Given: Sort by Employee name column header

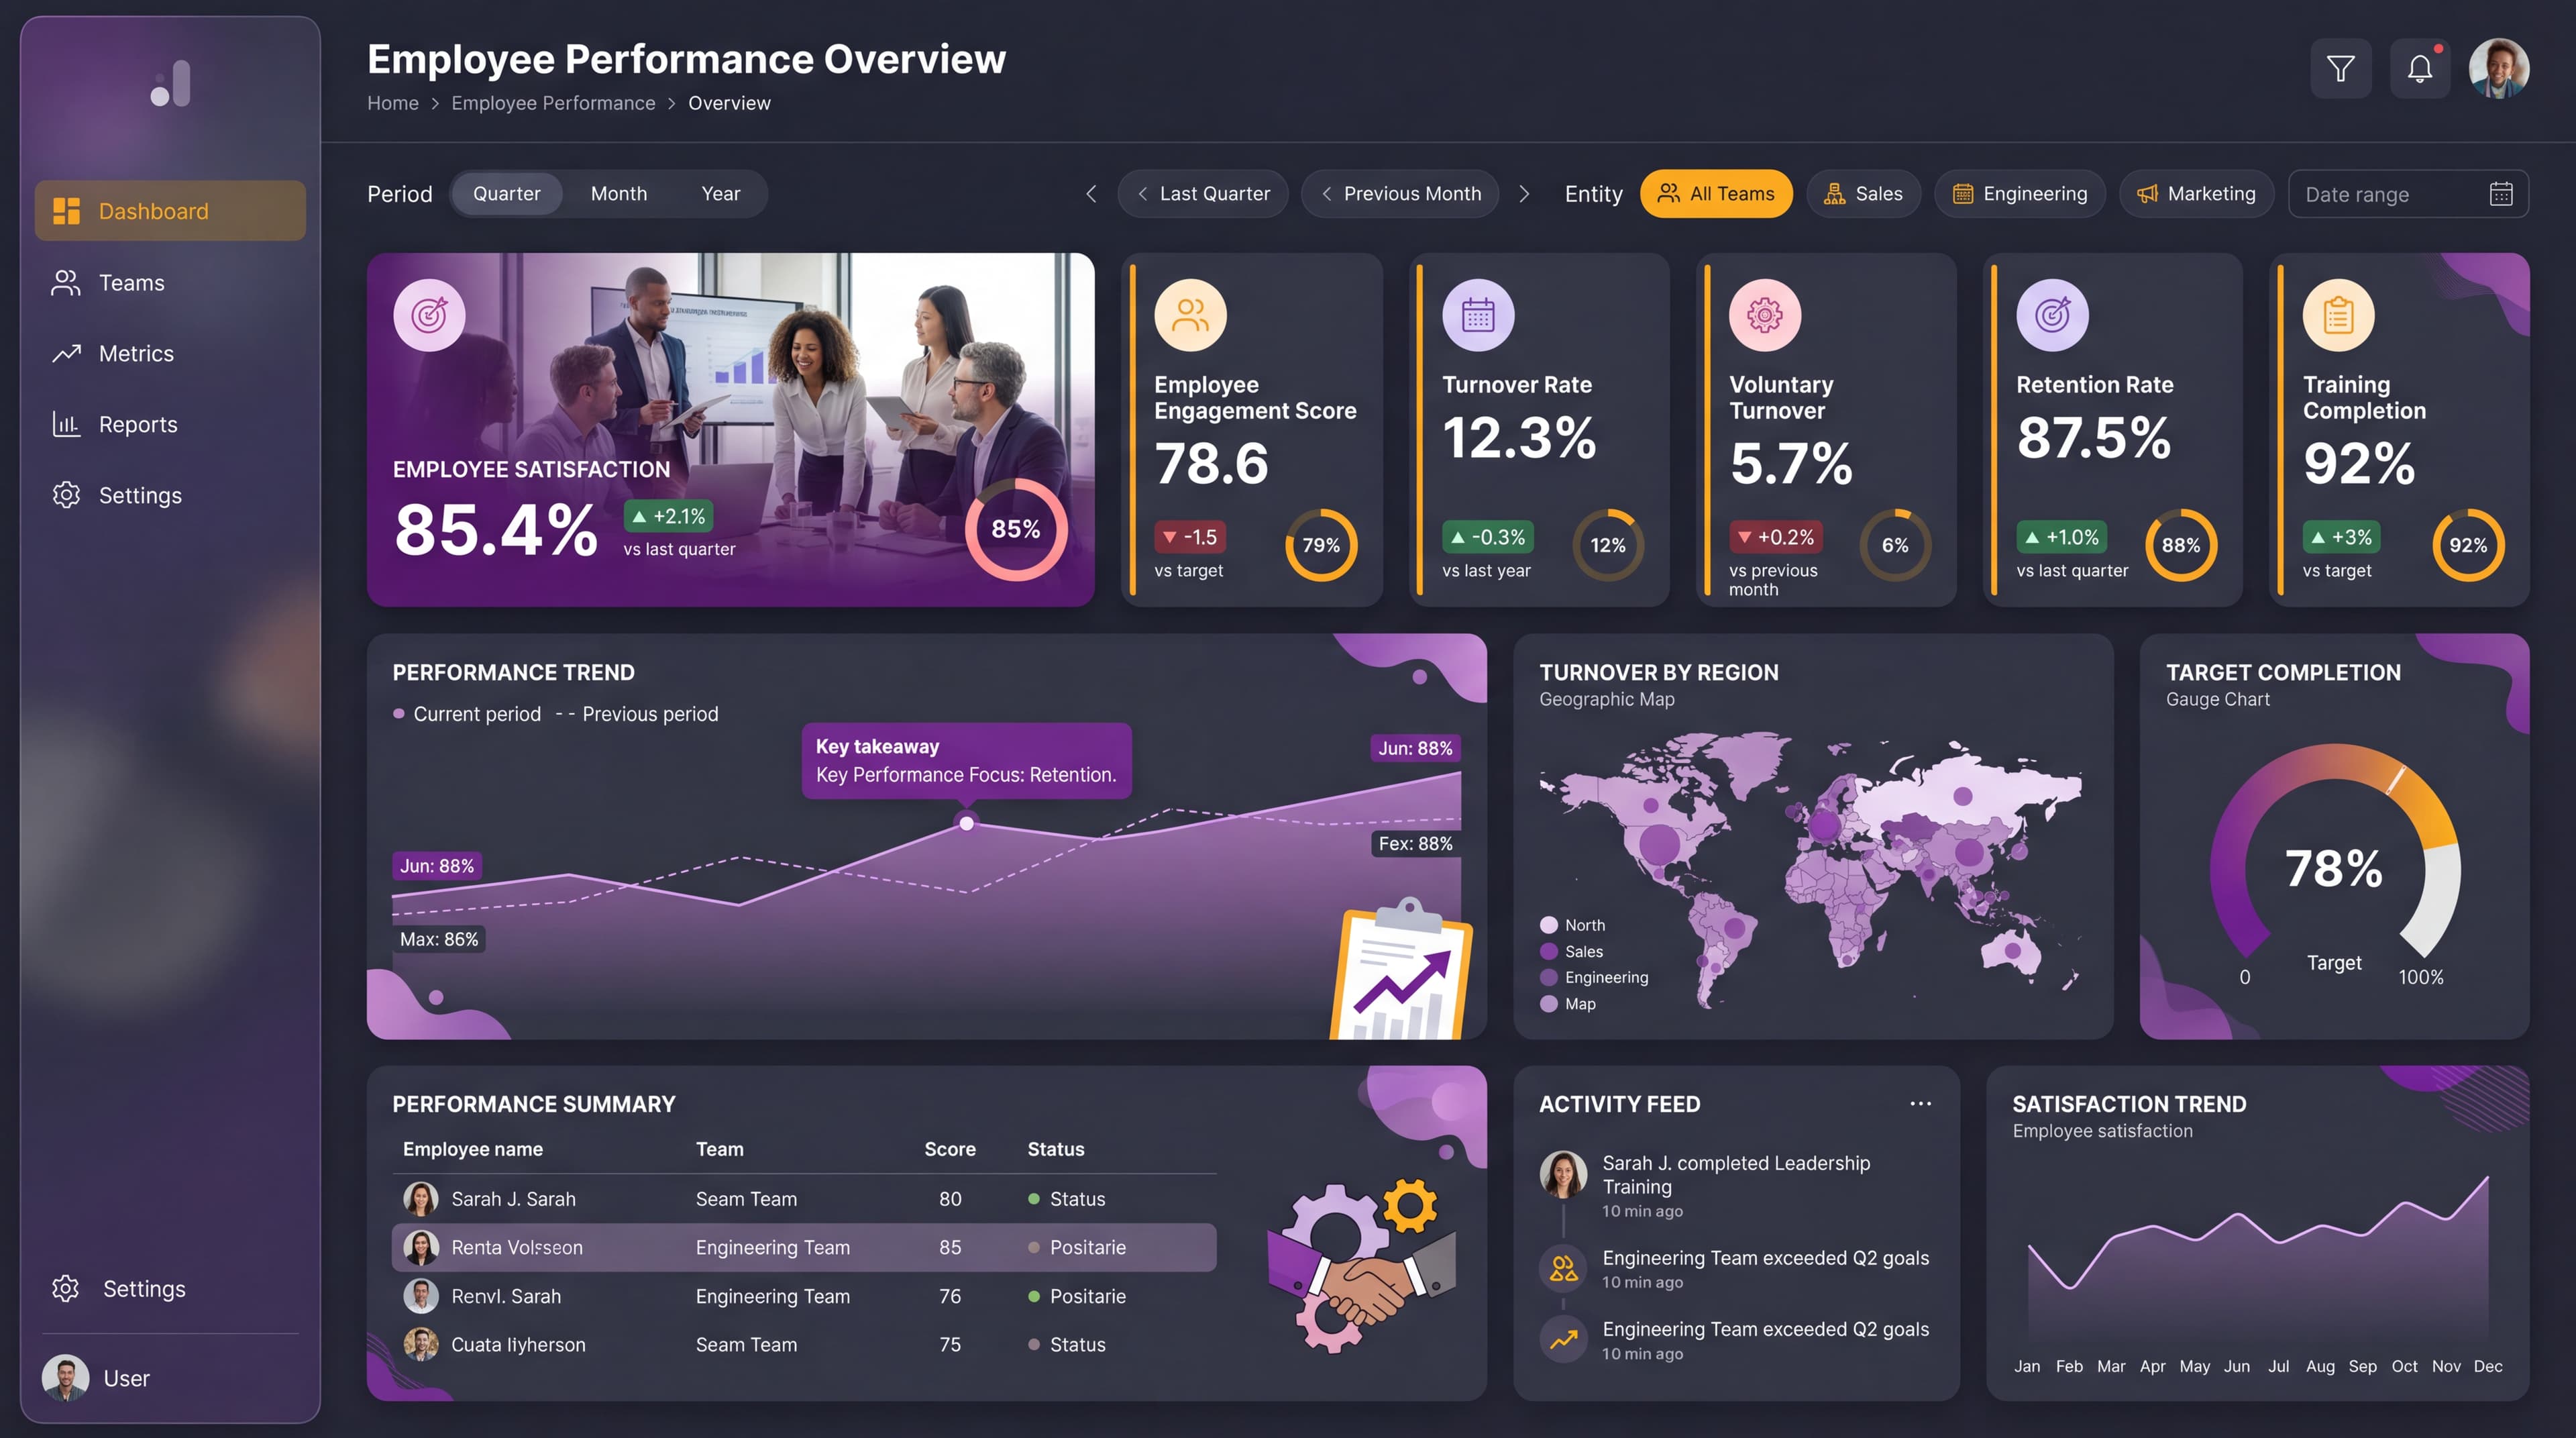Looking at the screenshot, I should click(x=473, y=1150).
